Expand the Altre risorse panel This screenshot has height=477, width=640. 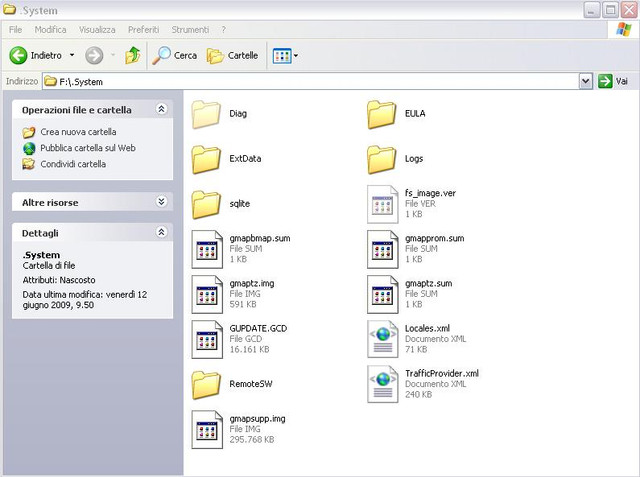coord(161,202)
